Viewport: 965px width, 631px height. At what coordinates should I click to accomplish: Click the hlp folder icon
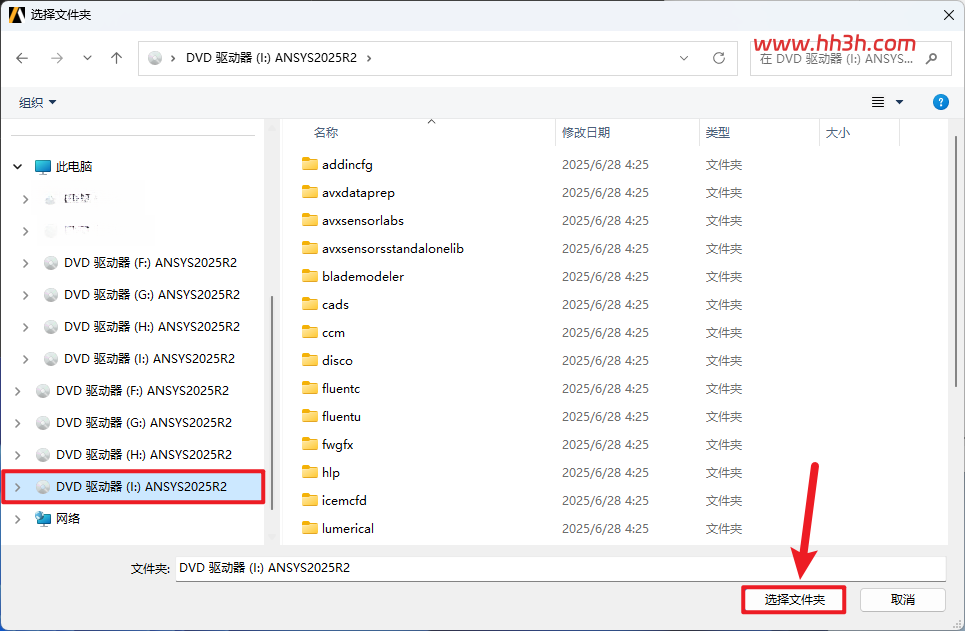pos(310,472)
